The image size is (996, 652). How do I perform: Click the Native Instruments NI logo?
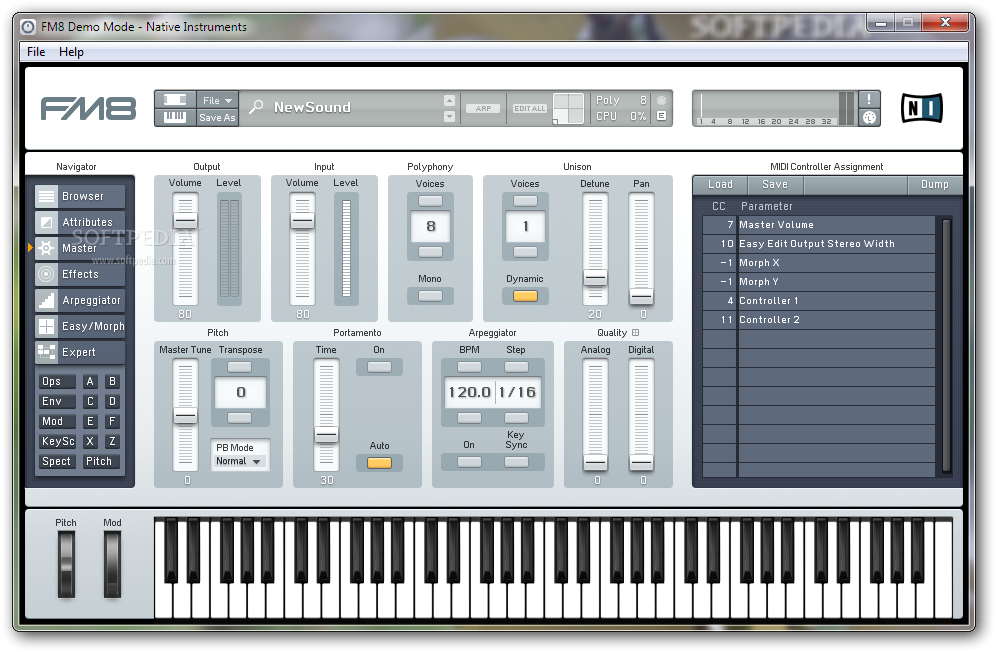(x=922, y=108)
